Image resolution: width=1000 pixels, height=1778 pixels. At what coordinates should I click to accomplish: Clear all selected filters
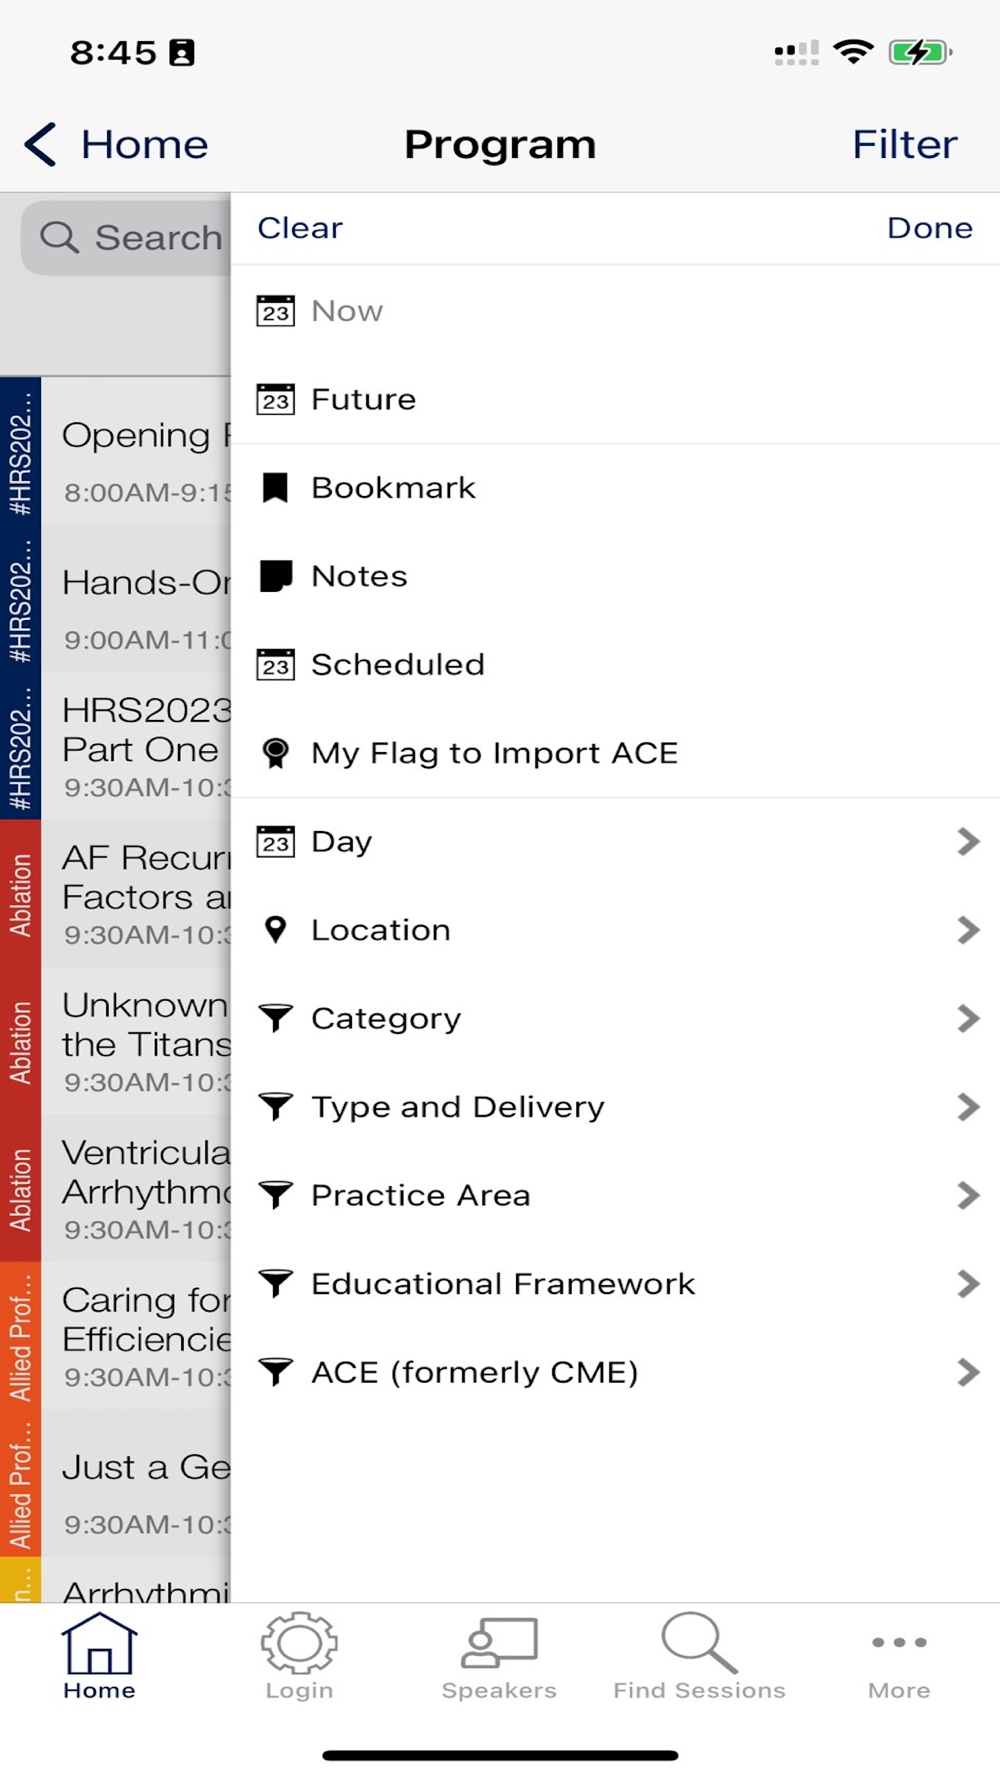[300, 228]
